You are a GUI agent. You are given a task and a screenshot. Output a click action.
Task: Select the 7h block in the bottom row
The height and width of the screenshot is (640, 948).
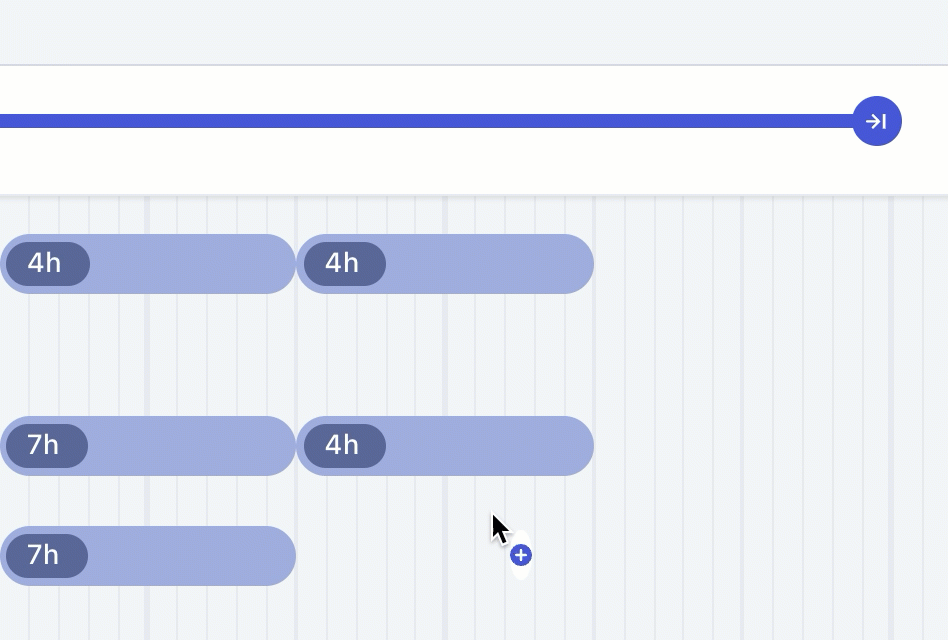(190, 556)
